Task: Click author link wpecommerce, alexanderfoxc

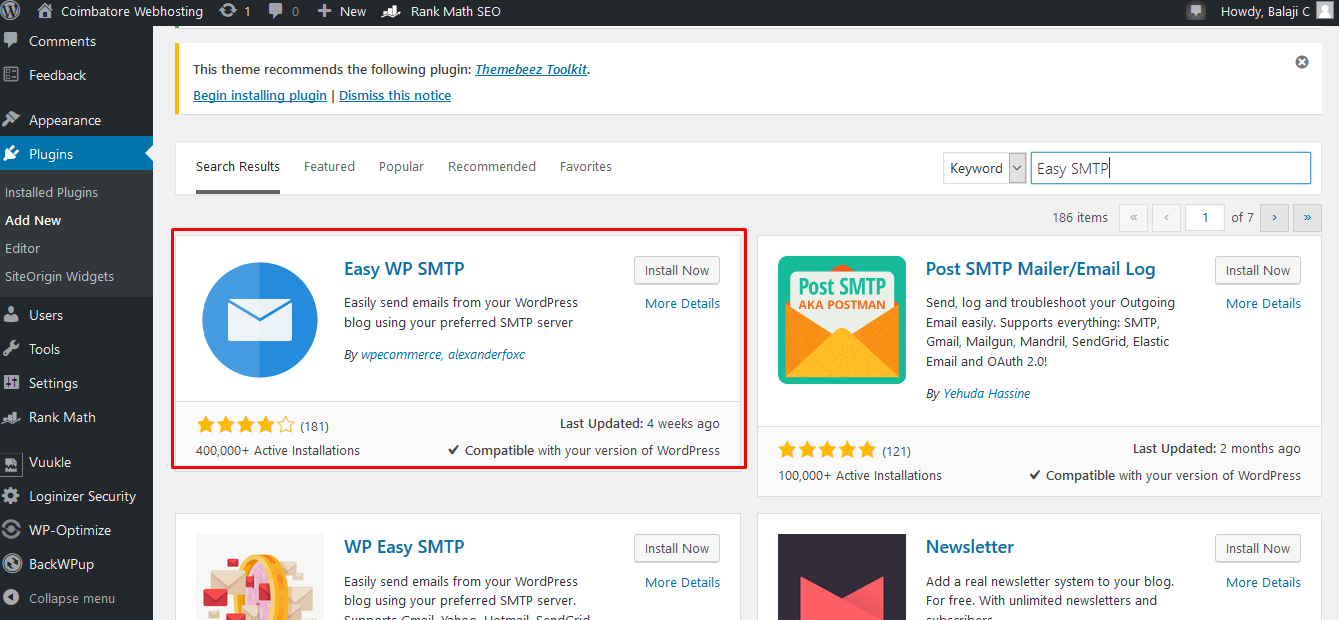Action: [443, 355]
